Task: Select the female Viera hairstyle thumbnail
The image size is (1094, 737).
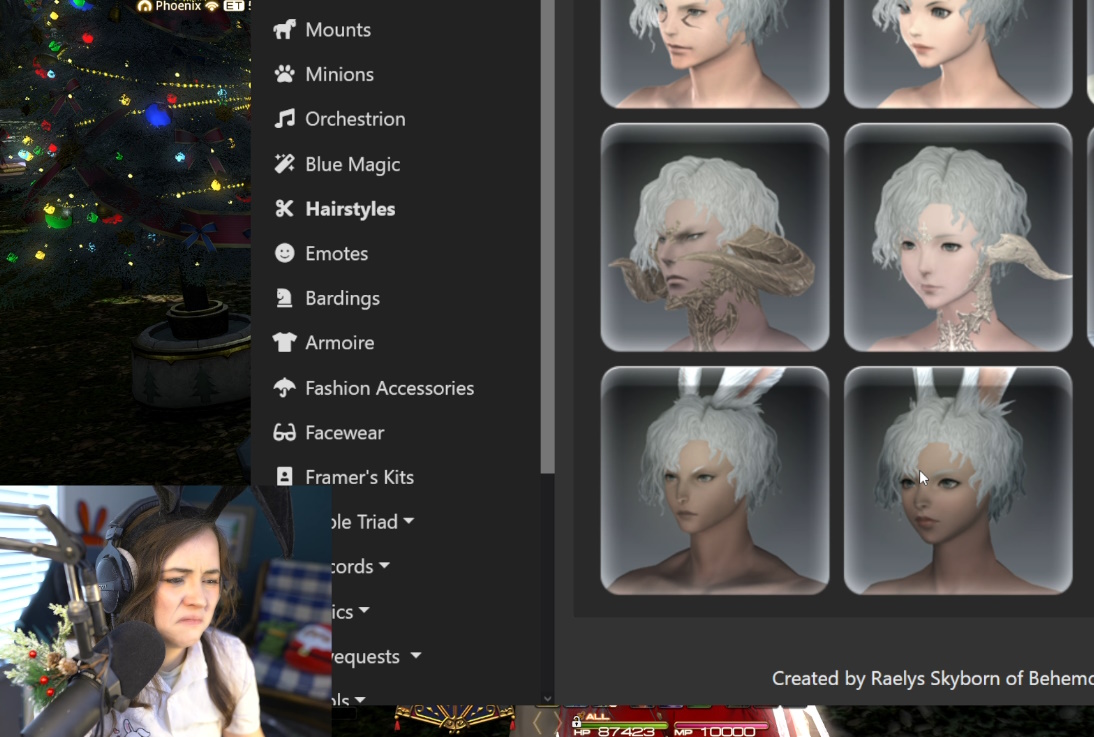Action: (x=958, y=481)
